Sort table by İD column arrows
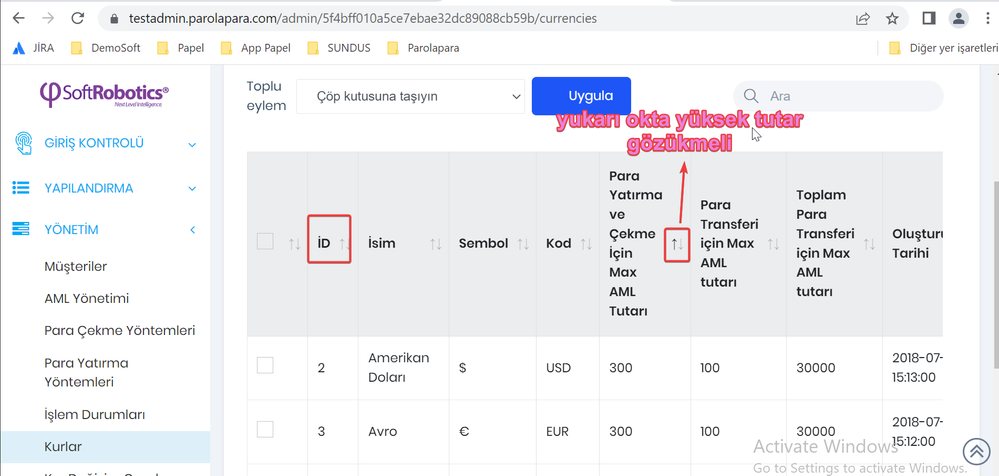The width and height of the screenshot is (999, 476). pyautogui.click(x=344, y=243)
